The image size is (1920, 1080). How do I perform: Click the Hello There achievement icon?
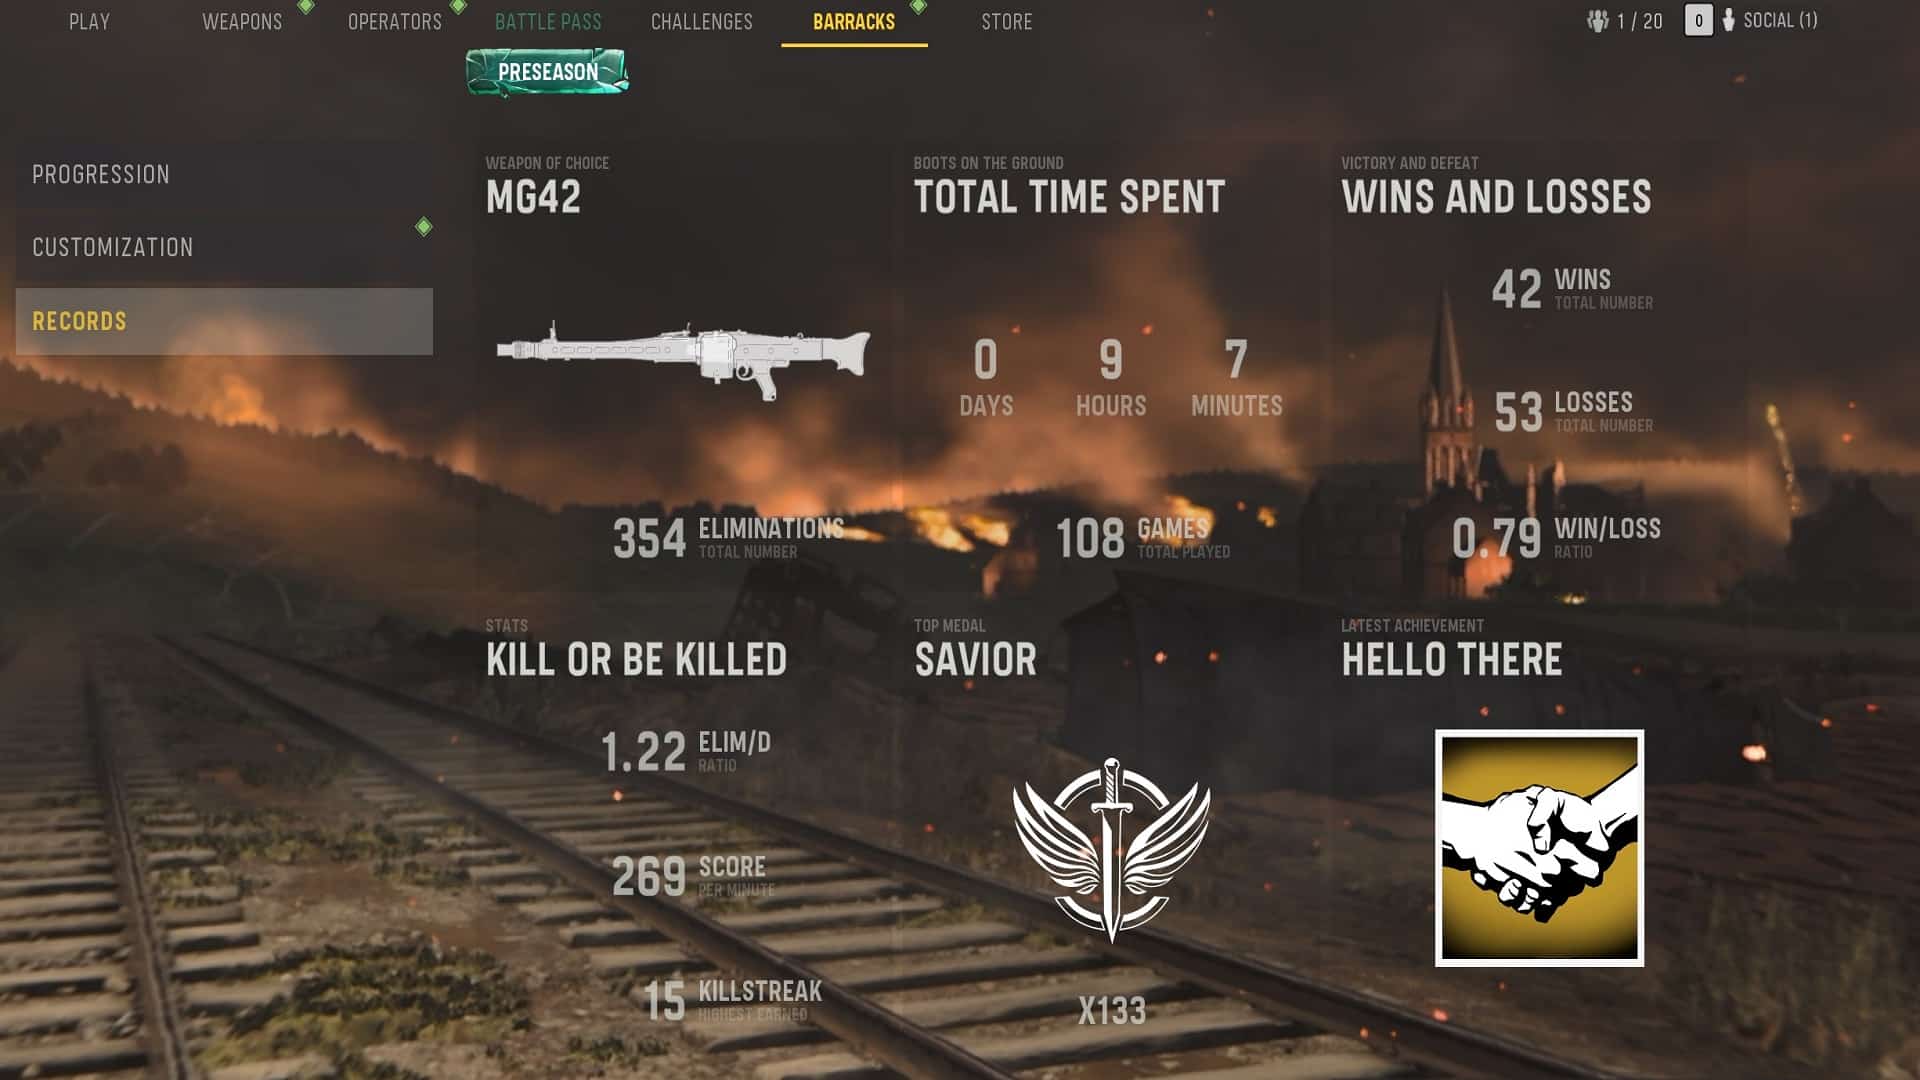click(x=1539, y=847)
